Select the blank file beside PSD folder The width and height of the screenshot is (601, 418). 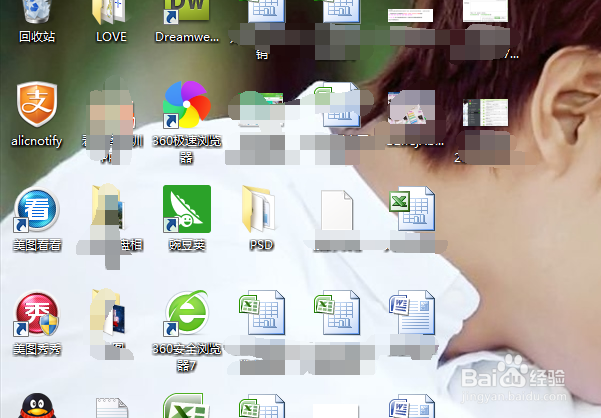pos(337,210)
